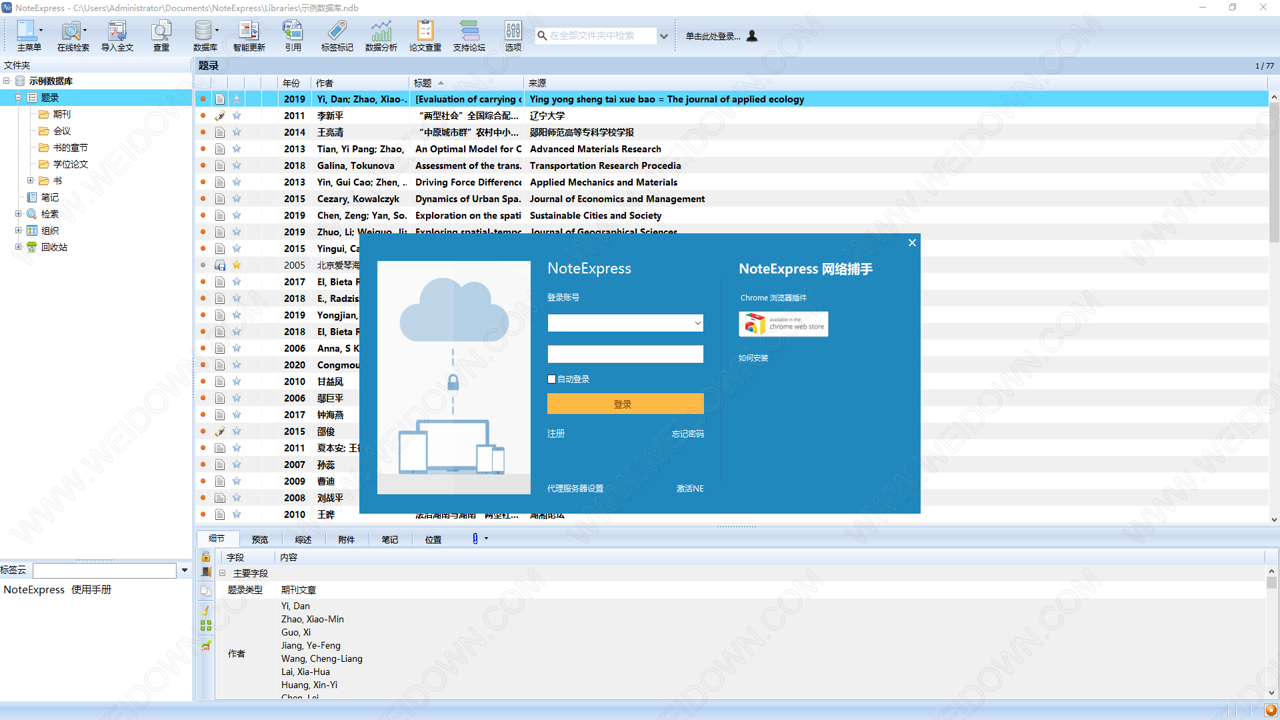Click the user account silhouette icon
The image size is (1280, 720).
pos(752,36)
